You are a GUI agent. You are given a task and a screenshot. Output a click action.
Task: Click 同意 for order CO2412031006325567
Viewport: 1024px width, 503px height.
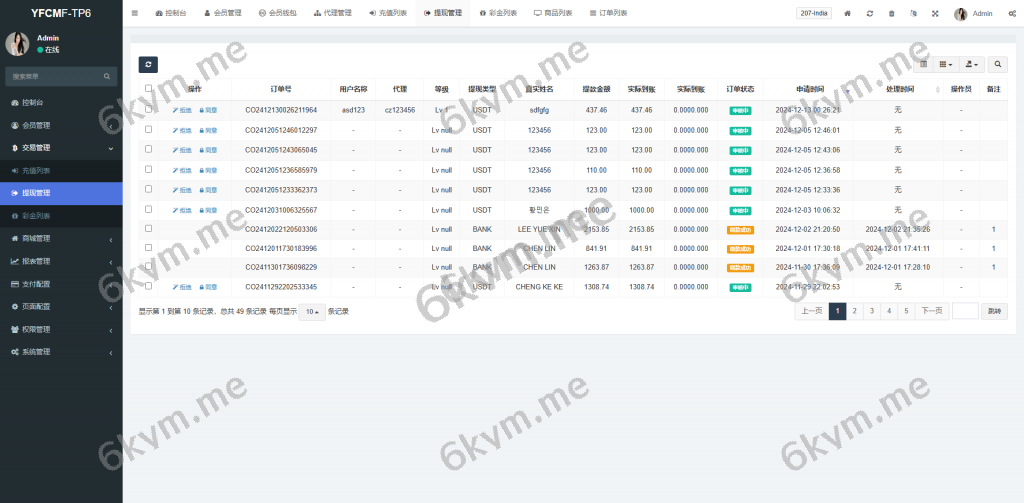(208, 210)
